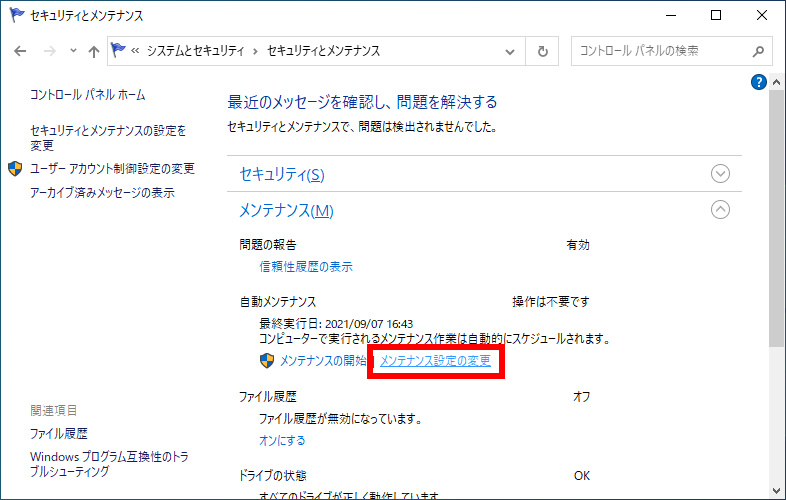Select セキュリティとメンテナンス breadcrumb item

pos(323,51)
